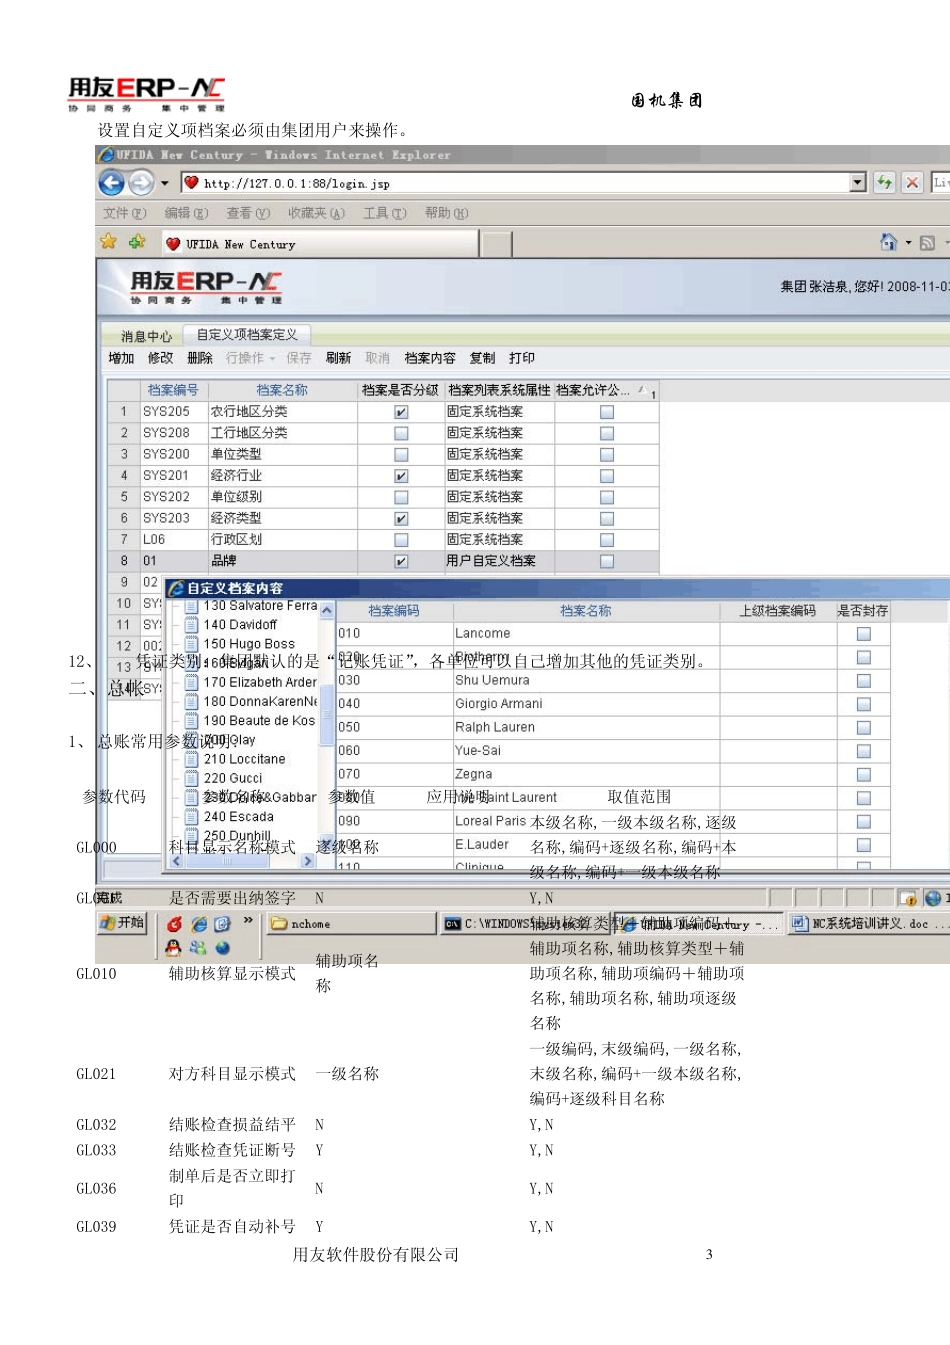This screenshot has width=950, height=1345.
Task: Check 是否封存 for 040 Giorgio Armani
Action: pyautogui.click(x=864, y=704)
